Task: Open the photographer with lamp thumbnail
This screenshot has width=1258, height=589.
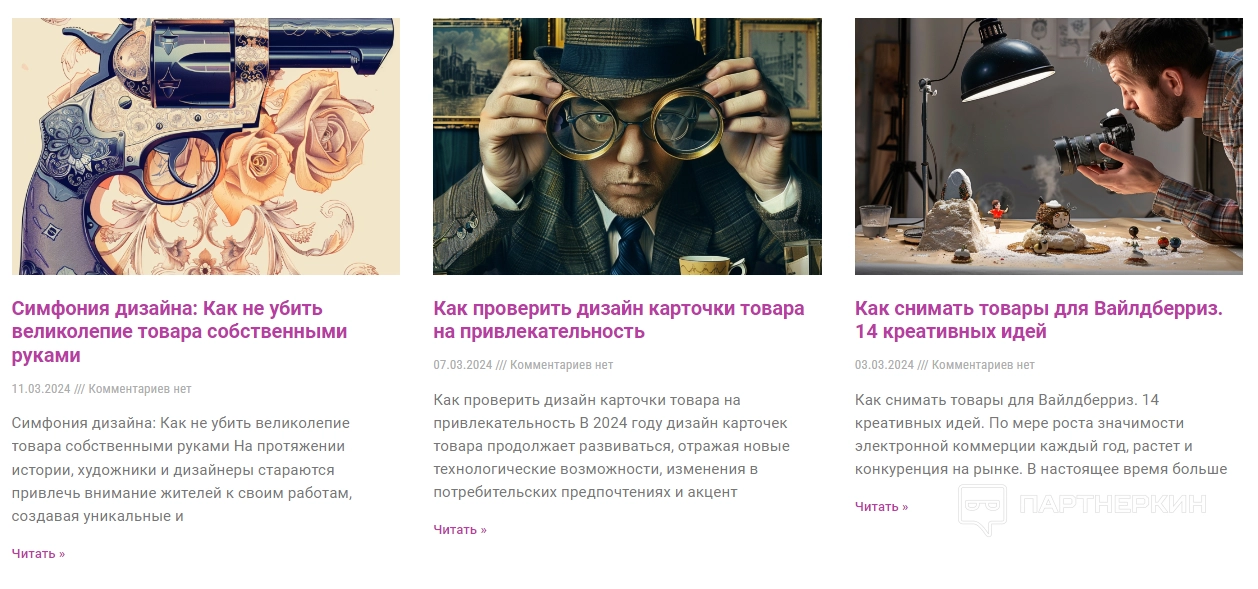Action: click(1049, 146)
